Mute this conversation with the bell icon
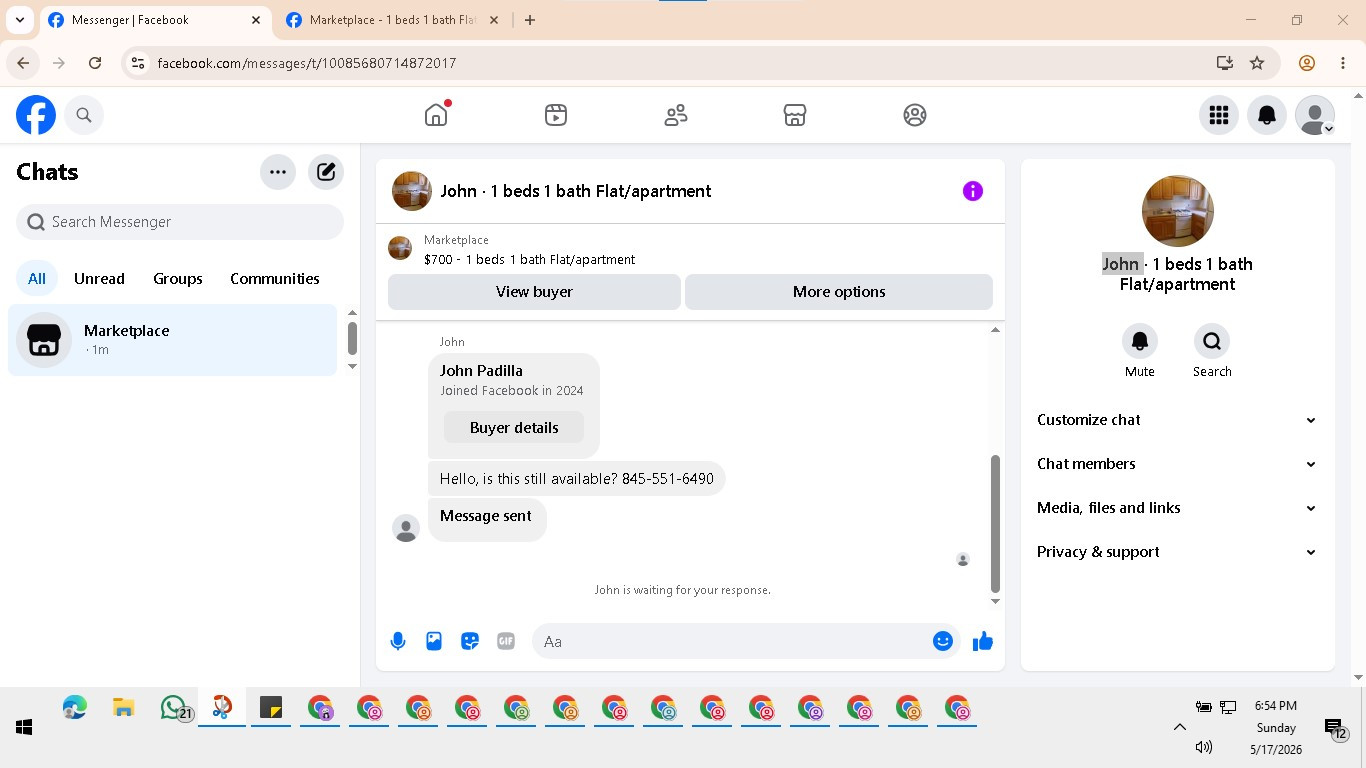The height and width of the screenshot is (768, 1366). point(1140,341)
